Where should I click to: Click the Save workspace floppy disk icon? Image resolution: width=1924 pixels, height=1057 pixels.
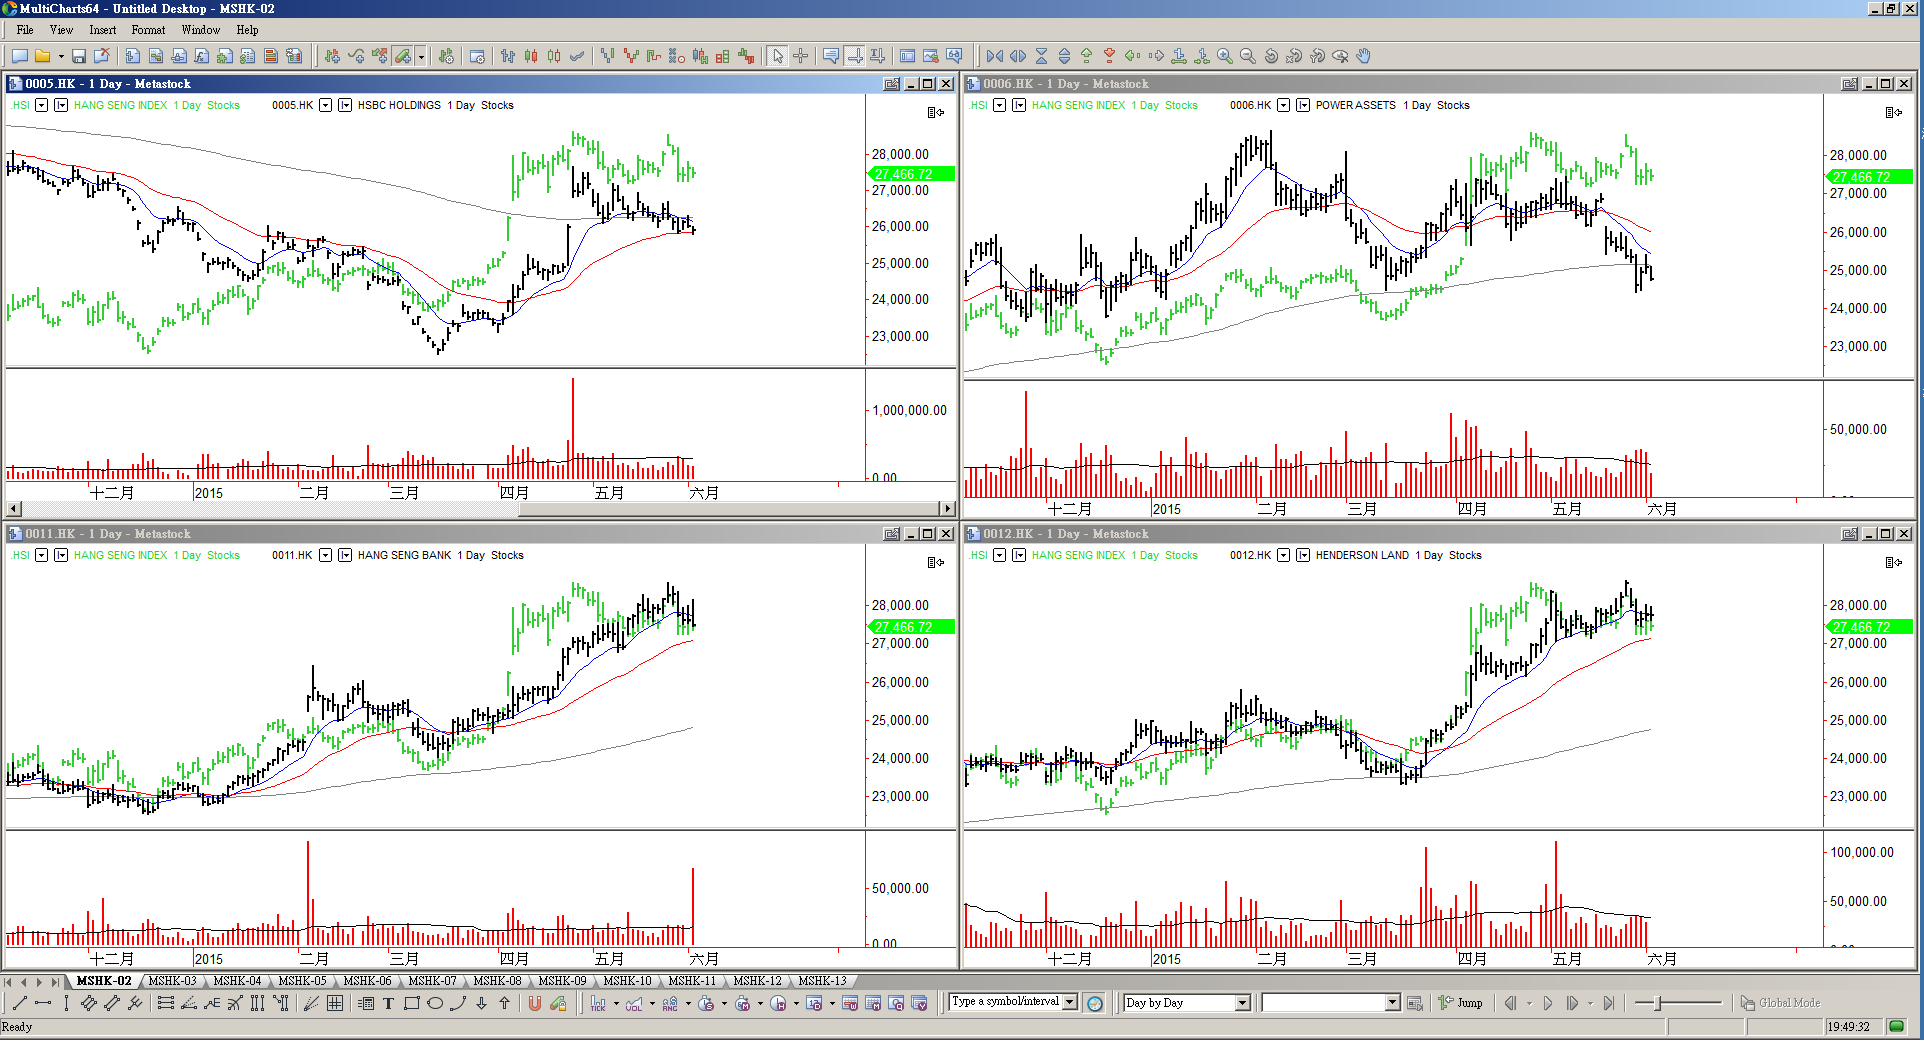pyautogui.click(x=78, y=57)
